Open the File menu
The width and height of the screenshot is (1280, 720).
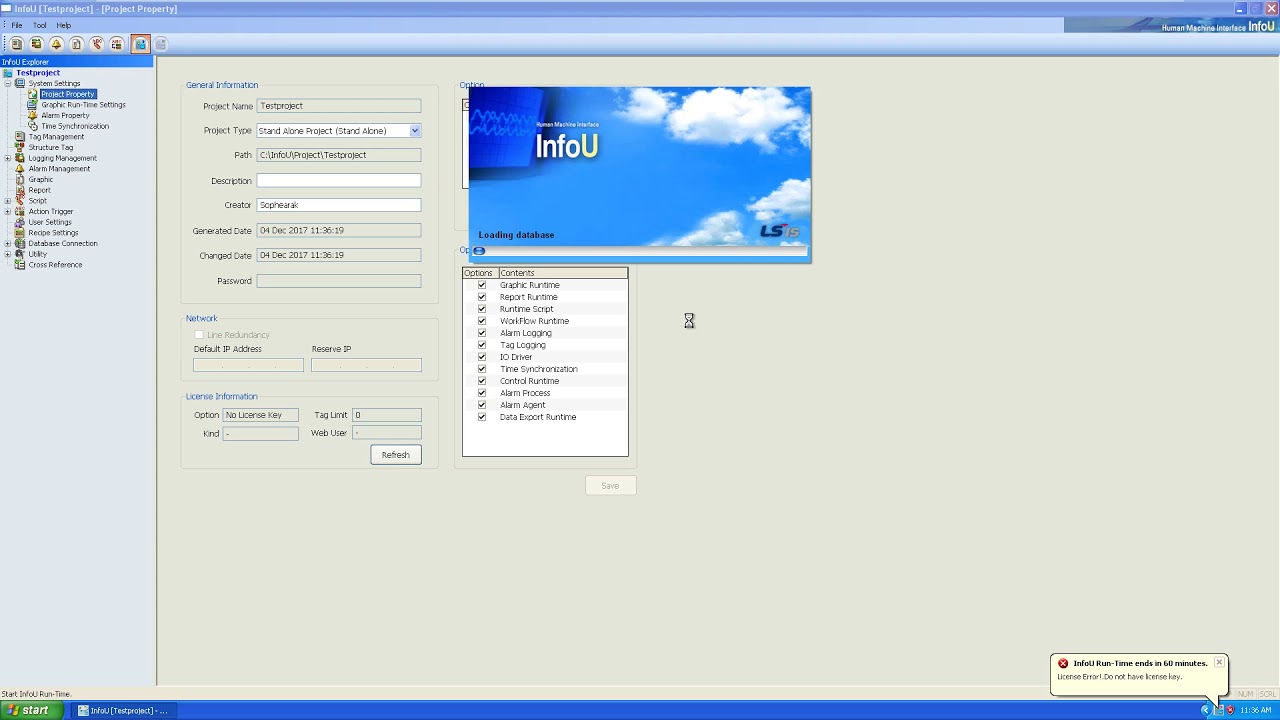click(17, 25)
